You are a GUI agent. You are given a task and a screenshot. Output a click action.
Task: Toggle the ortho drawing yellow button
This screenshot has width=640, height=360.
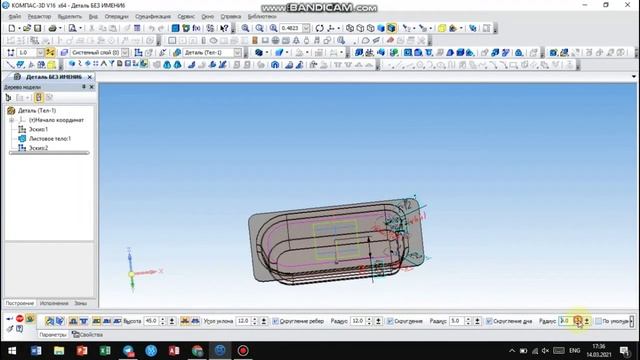coord(50,53)
